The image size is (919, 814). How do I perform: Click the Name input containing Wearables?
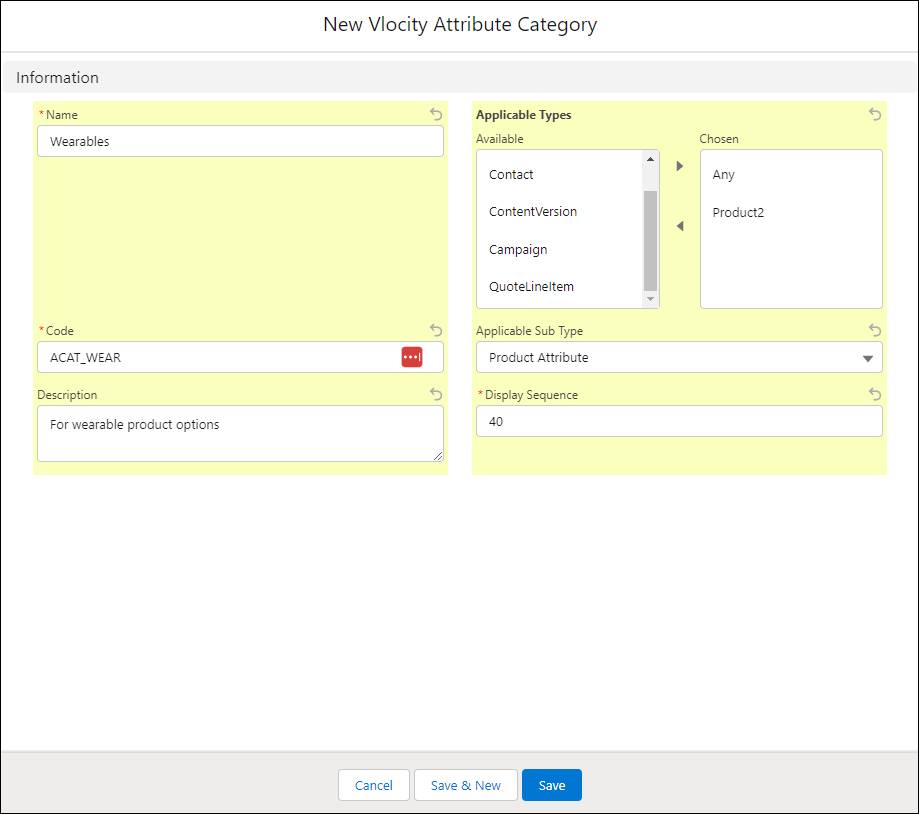point(240,141)
